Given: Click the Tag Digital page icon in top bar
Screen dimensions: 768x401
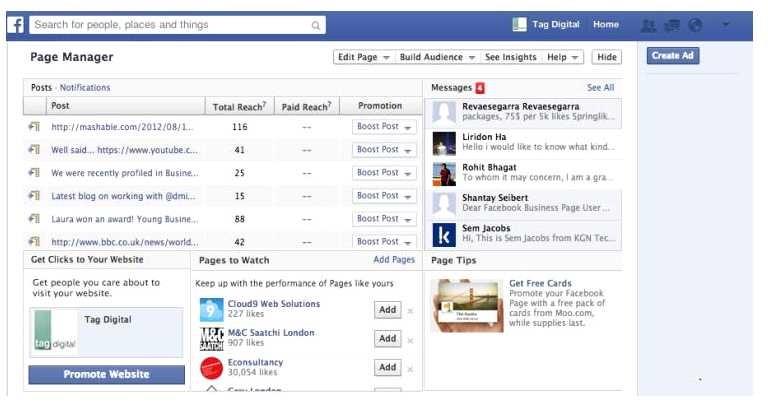Looking at the screenshot, I should pyautogui.click(x=519, y=24).
